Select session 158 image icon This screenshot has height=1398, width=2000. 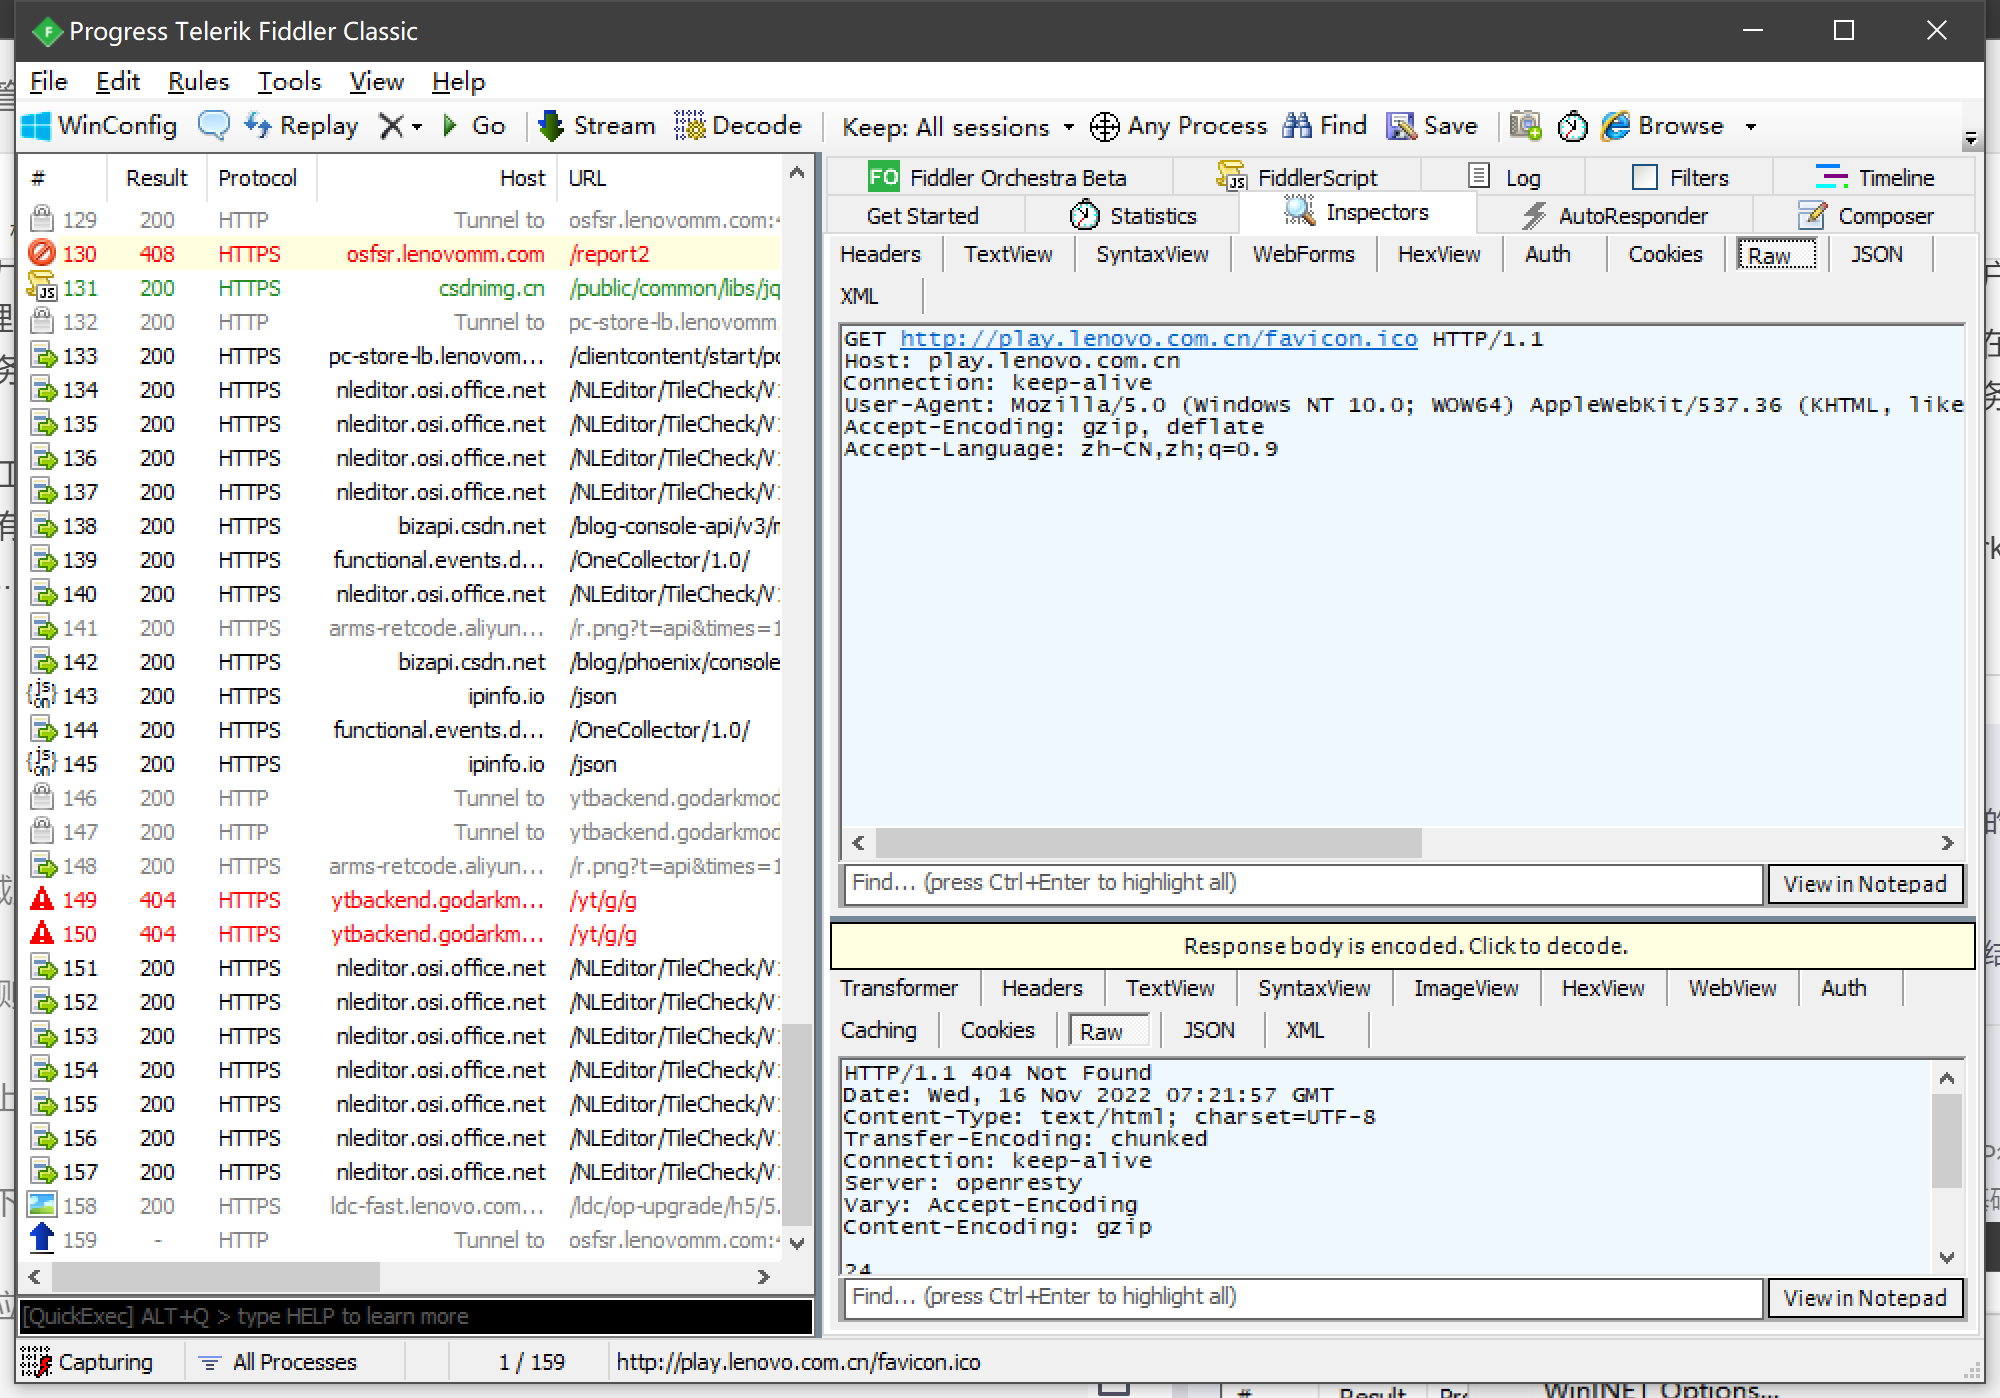tap(42, 1206)
